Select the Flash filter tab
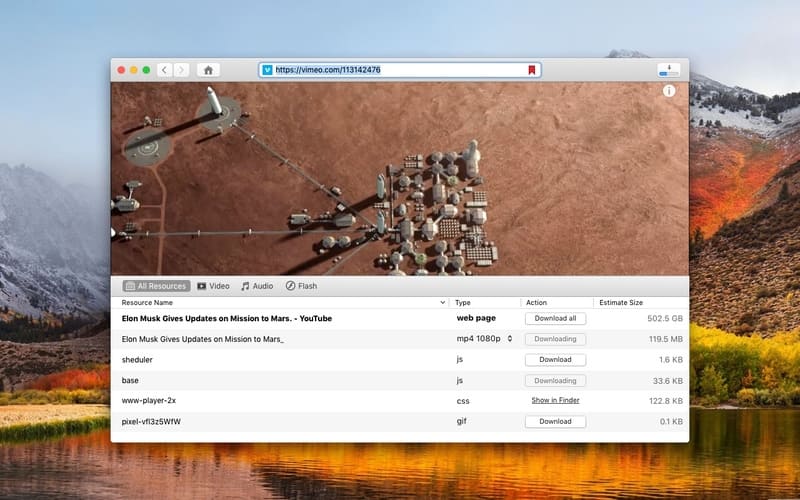Screen dimensions: 800x500 click(x=301, y=286)
